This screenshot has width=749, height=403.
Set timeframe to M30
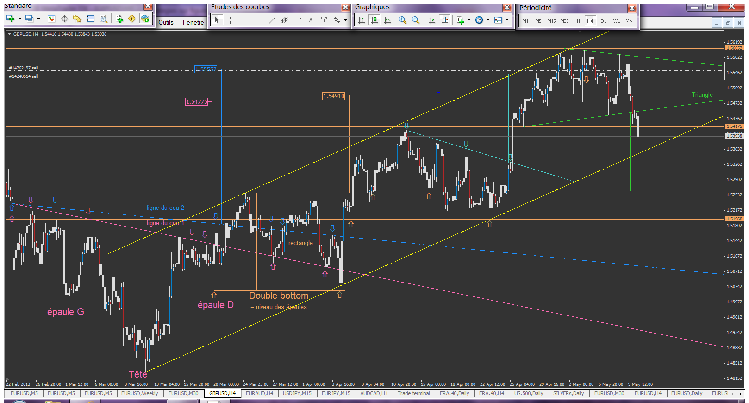564,21
